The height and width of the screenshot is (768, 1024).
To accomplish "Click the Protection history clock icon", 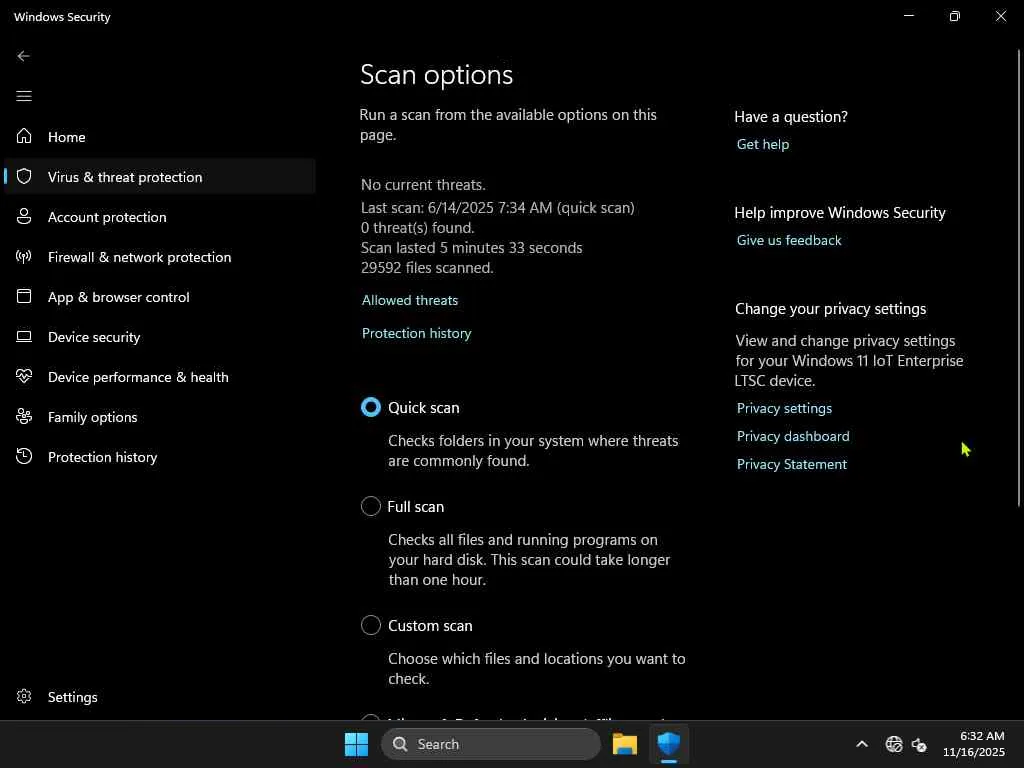I will click(24, 456).
